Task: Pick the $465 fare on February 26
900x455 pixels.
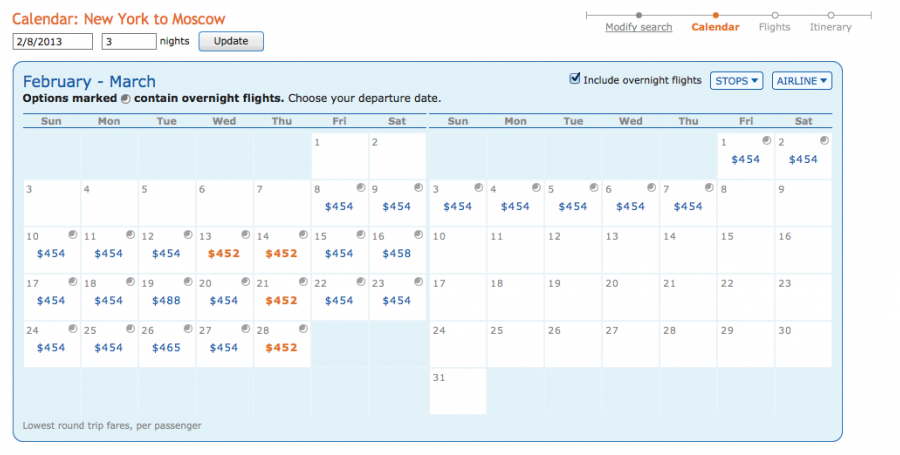Action: pos(166,348)
